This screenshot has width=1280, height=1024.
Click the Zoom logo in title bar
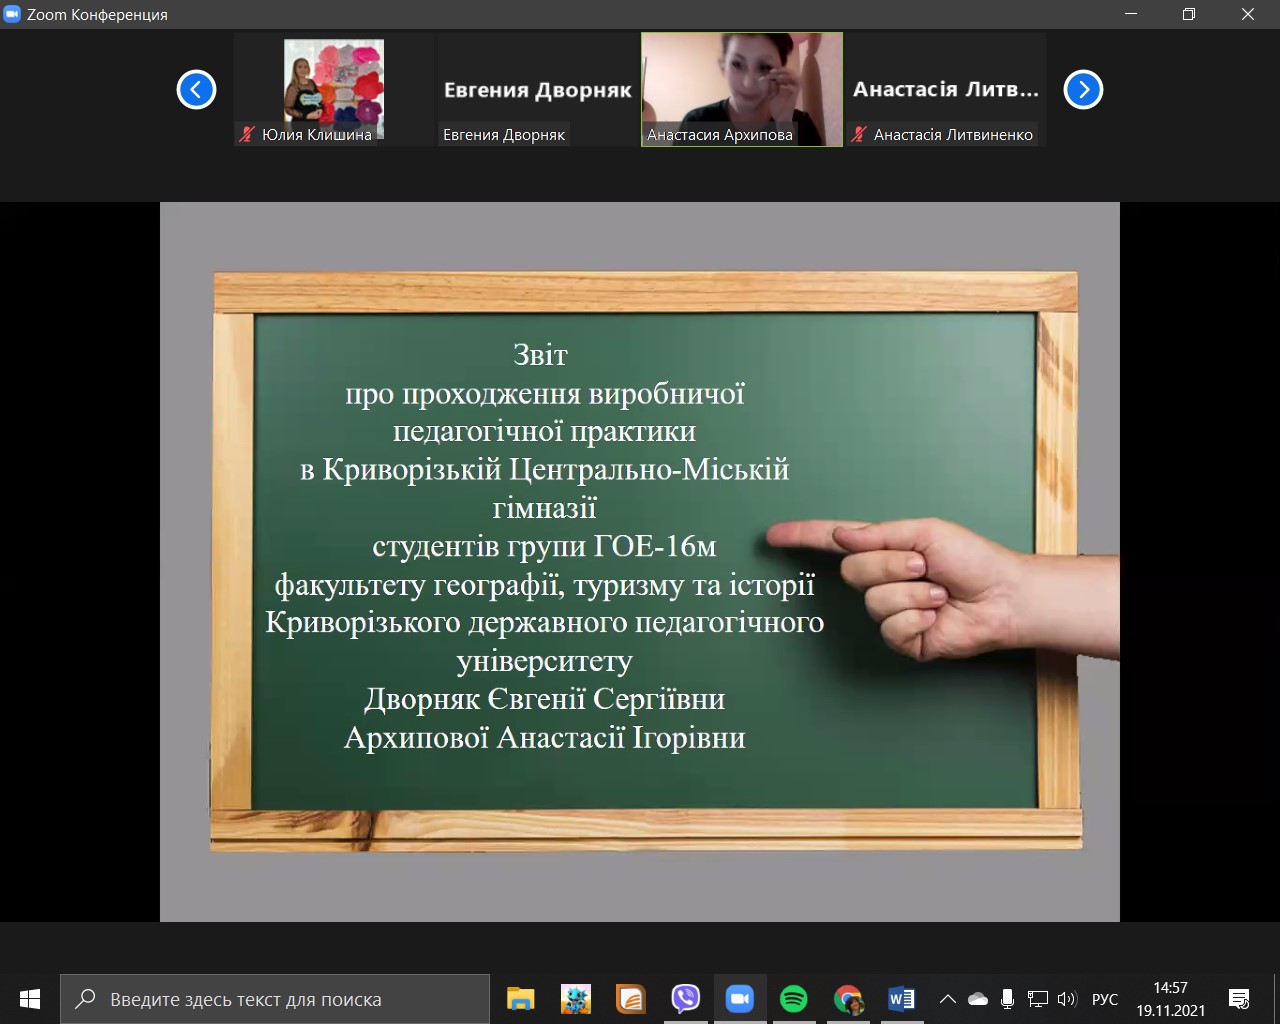click(x=13, y=14)
